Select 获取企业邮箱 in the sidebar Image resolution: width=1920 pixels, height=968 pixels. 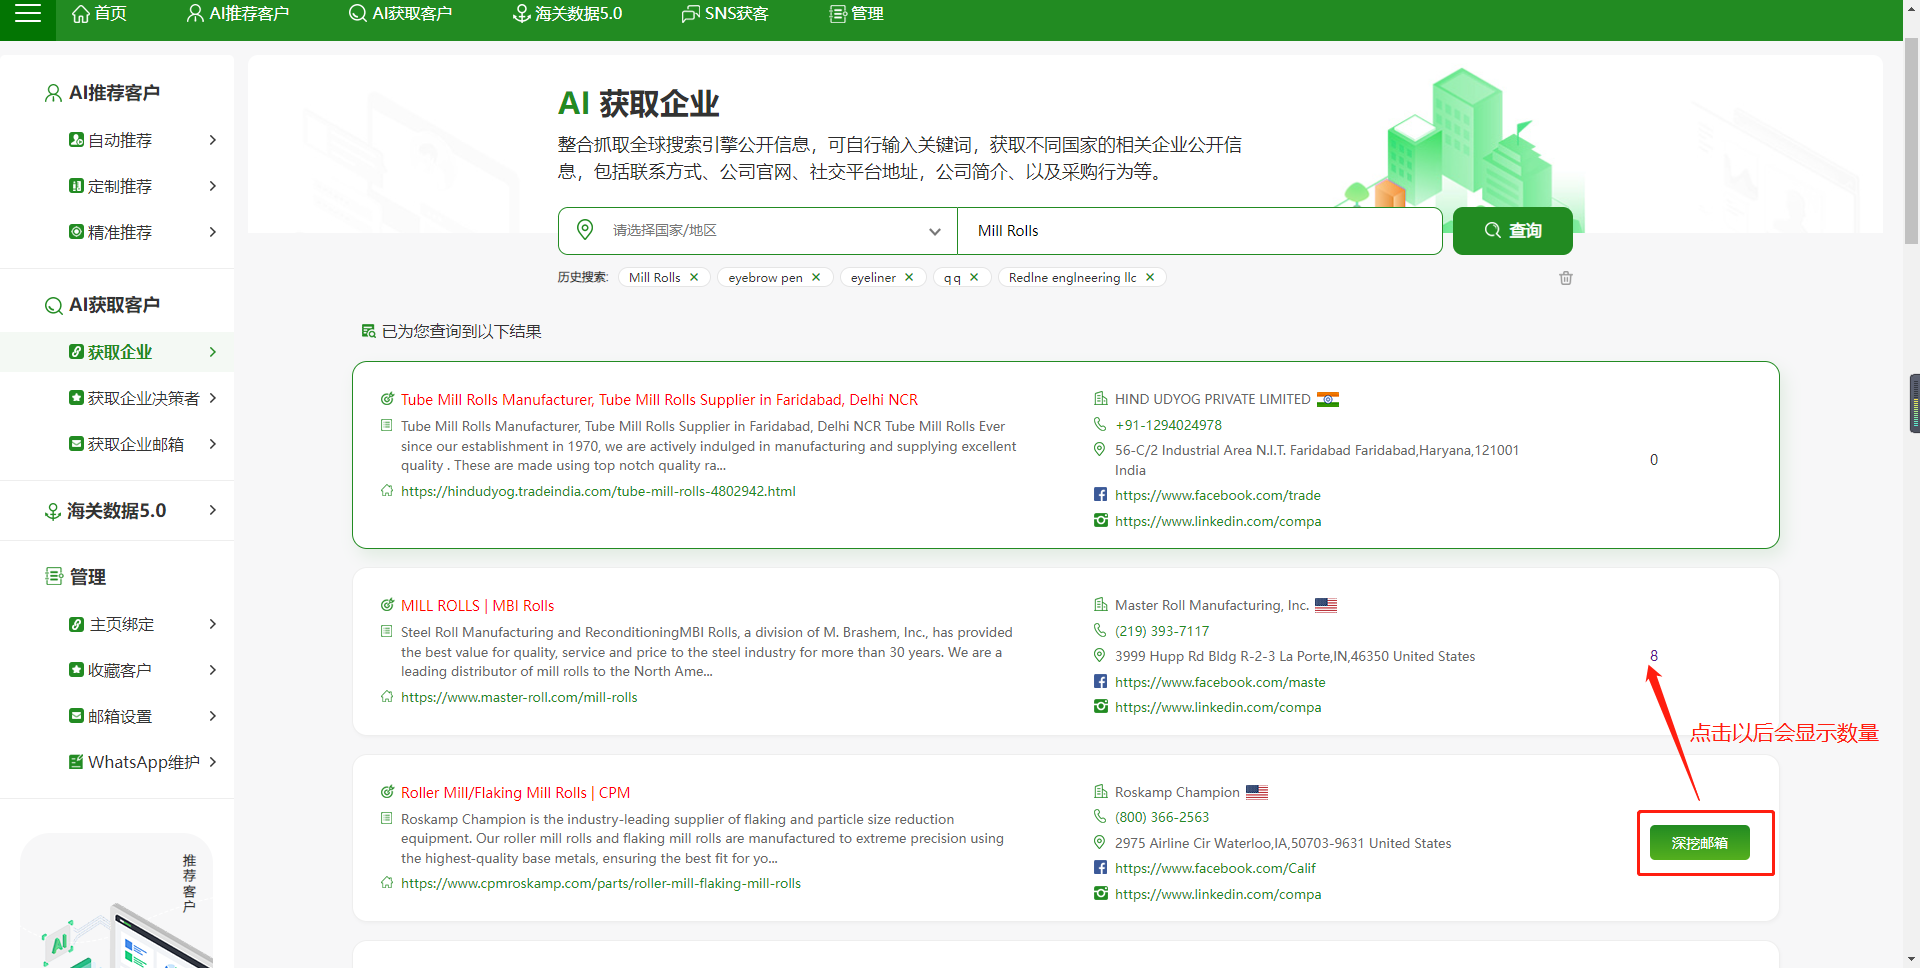[136, 444]
